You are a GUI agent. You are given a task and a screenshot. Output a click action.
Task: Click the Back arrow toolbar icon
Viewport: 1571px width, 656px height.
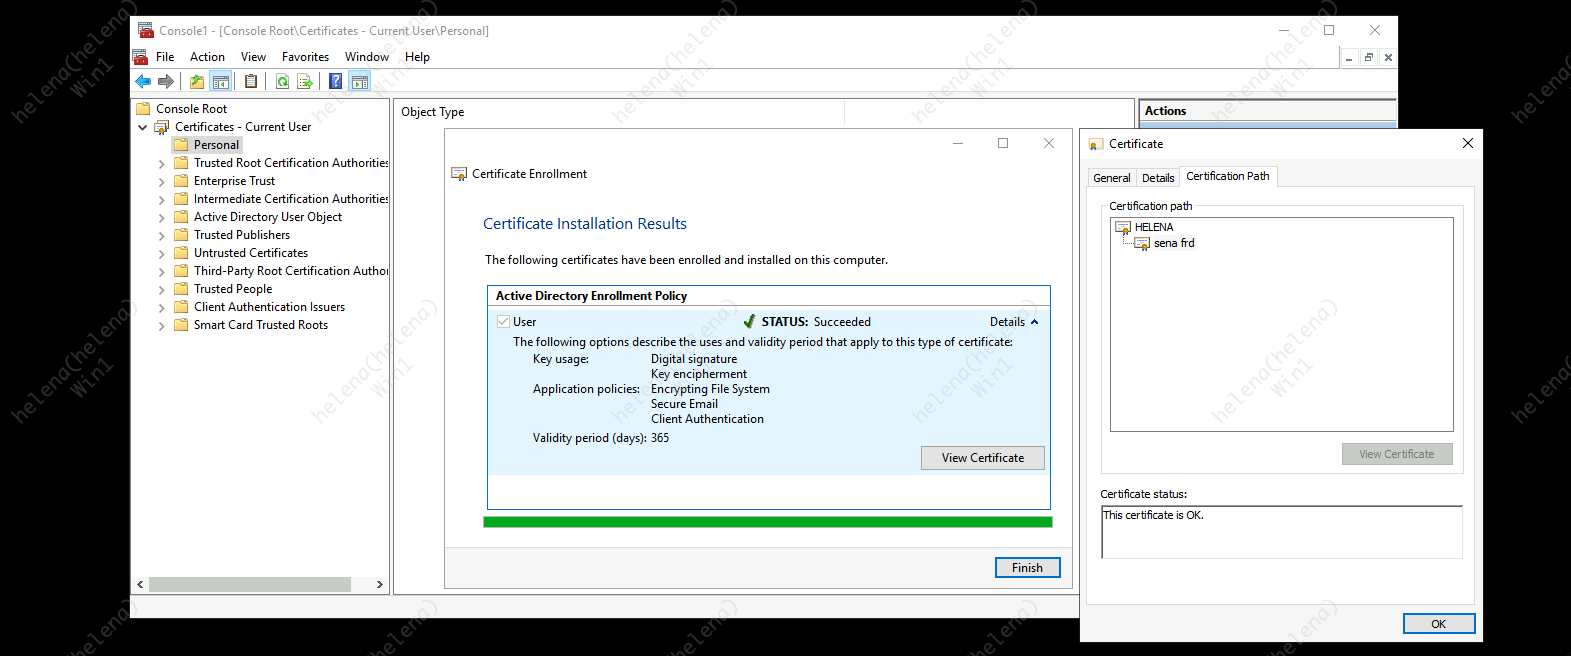[x=143, y=82]
